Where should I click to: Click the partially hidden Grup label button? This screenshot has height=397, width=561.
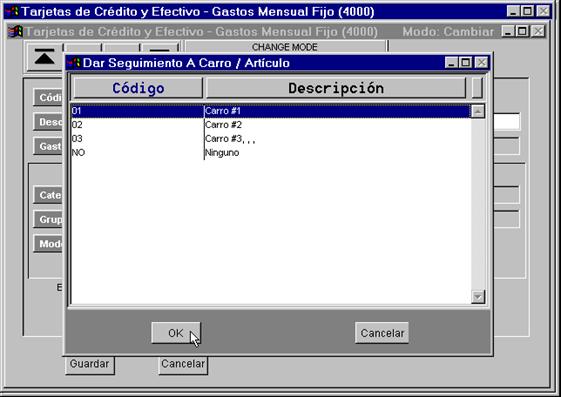48,219
